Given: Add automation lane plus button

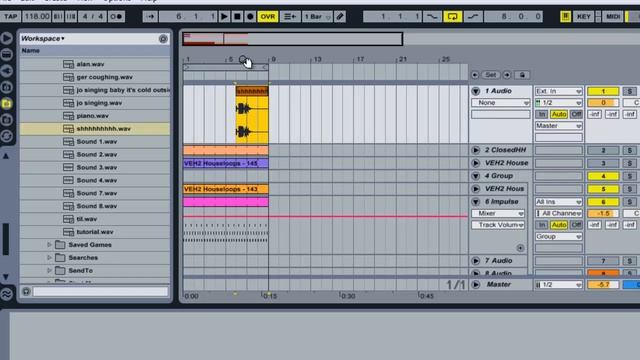Looking at the screenshot, I should tap(520, 248).
